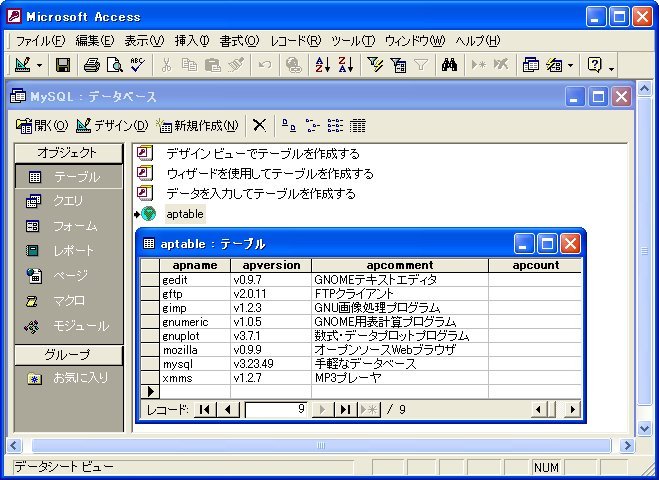The image size is (659, 480).
Task: Open the 挿入(I) menu
Action: point(192,41)
